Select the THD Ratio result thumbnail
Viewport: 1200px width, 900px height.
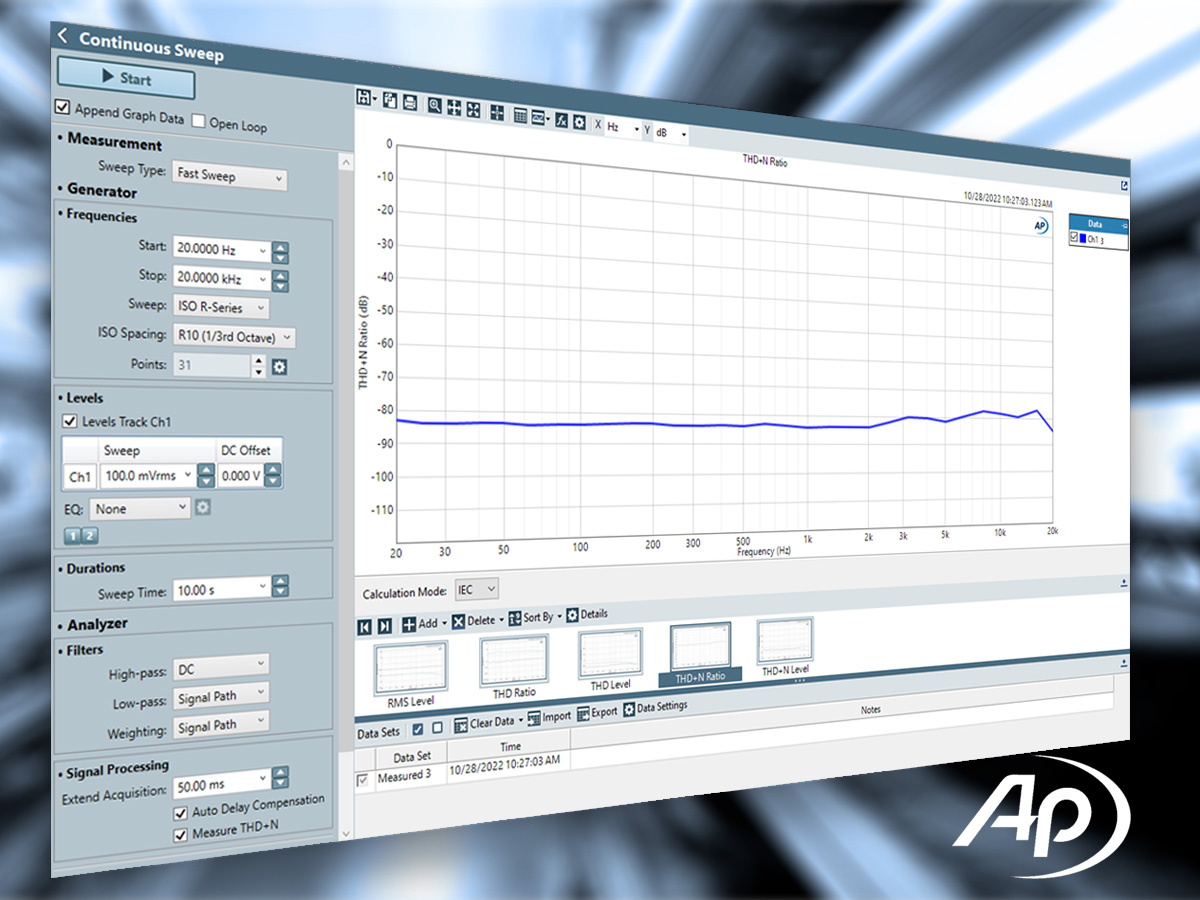pos(513,663)
